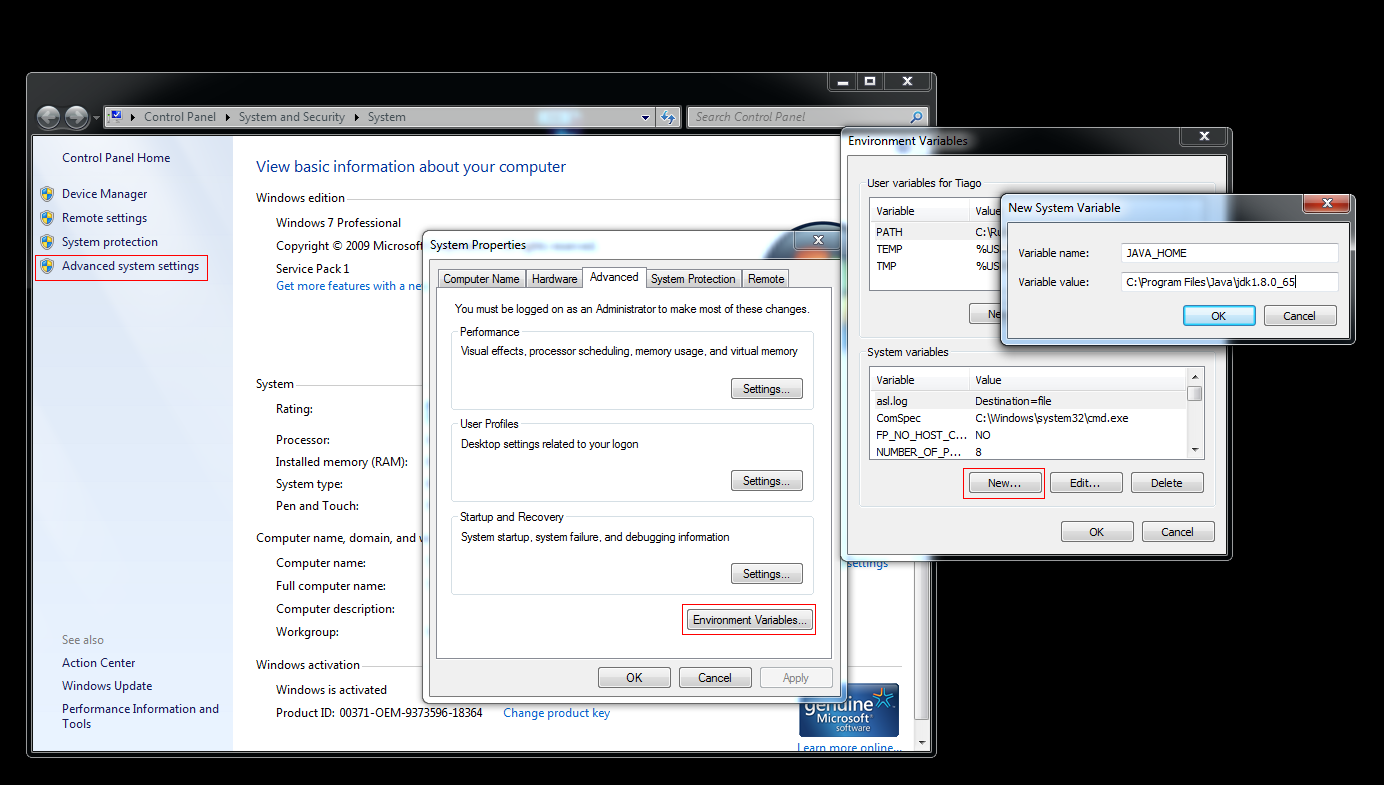
Task: Open Device Manager link
Action: click(x=105, y=194)
